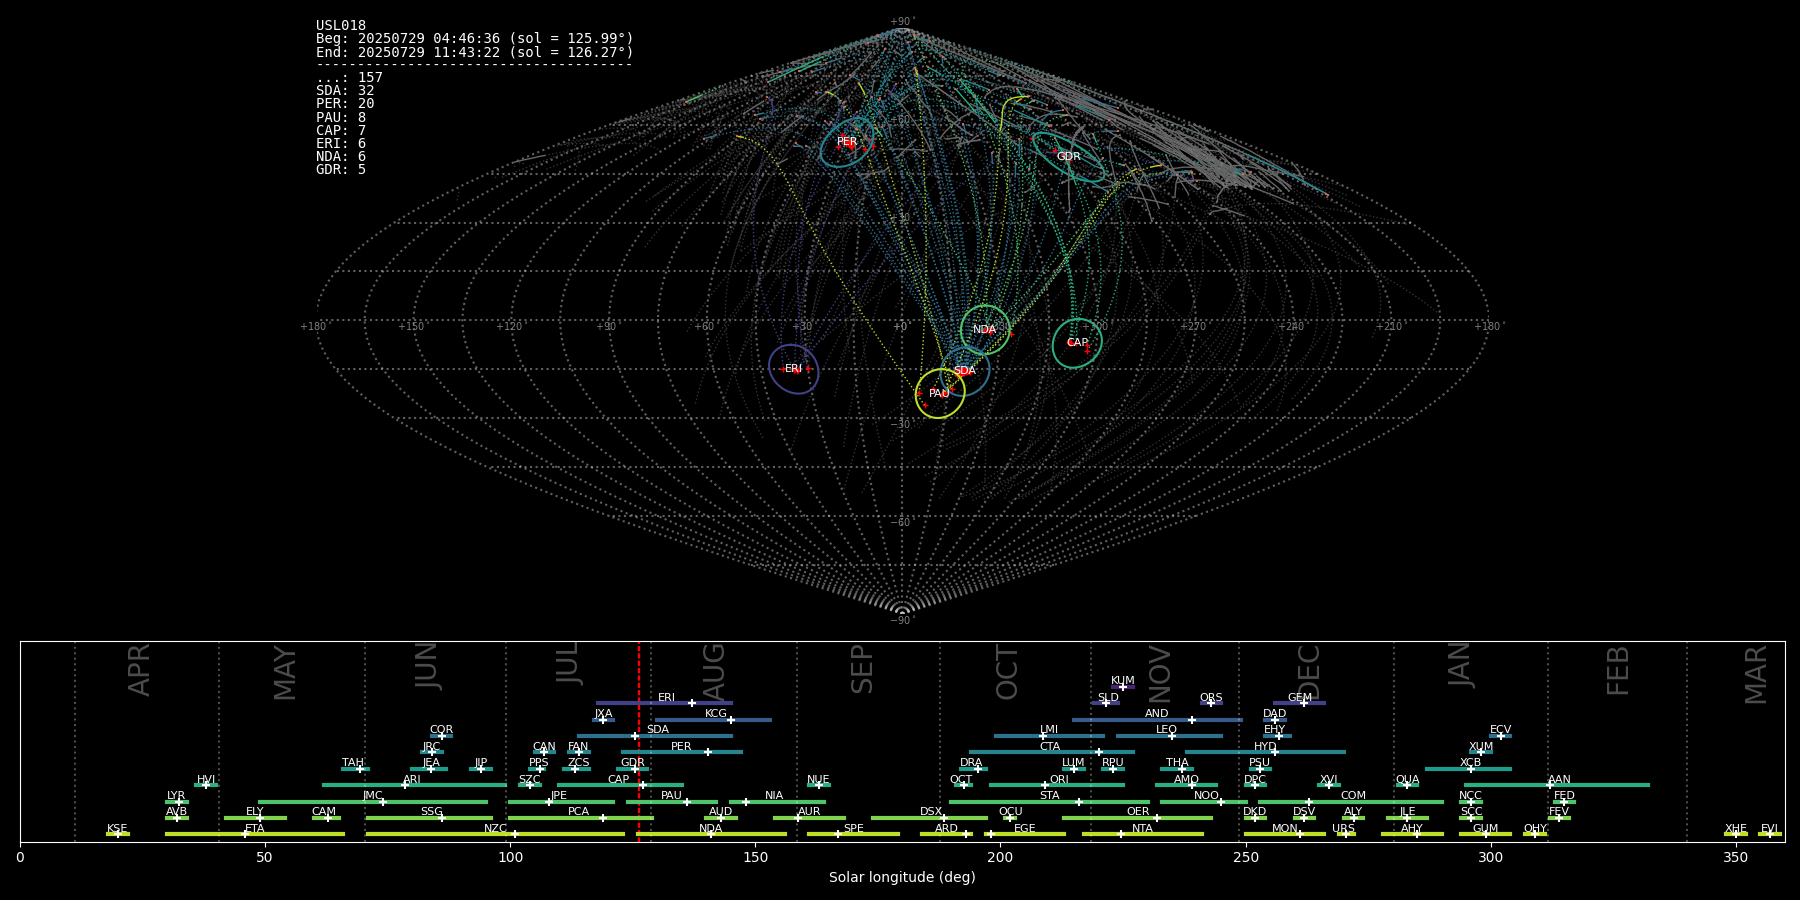Select the PAU radiant label on the sky map
This screenshot has height=900, width=1800.
pyautogui.click(x=939, y=394)
